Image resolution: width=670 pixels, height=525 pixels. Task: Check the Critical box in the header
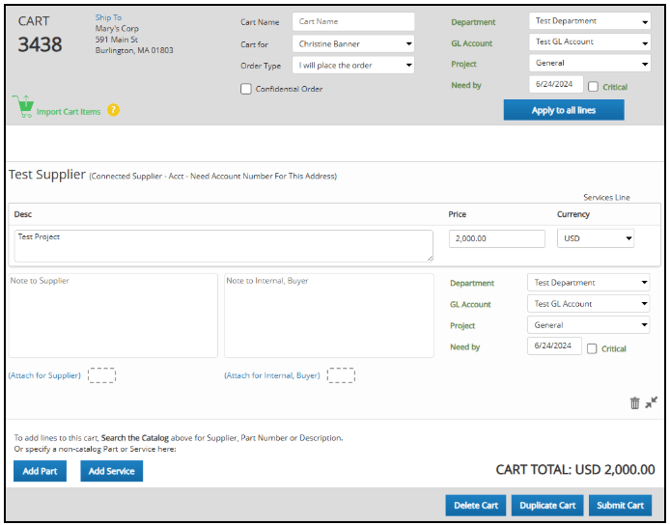[x=594, y=87]
